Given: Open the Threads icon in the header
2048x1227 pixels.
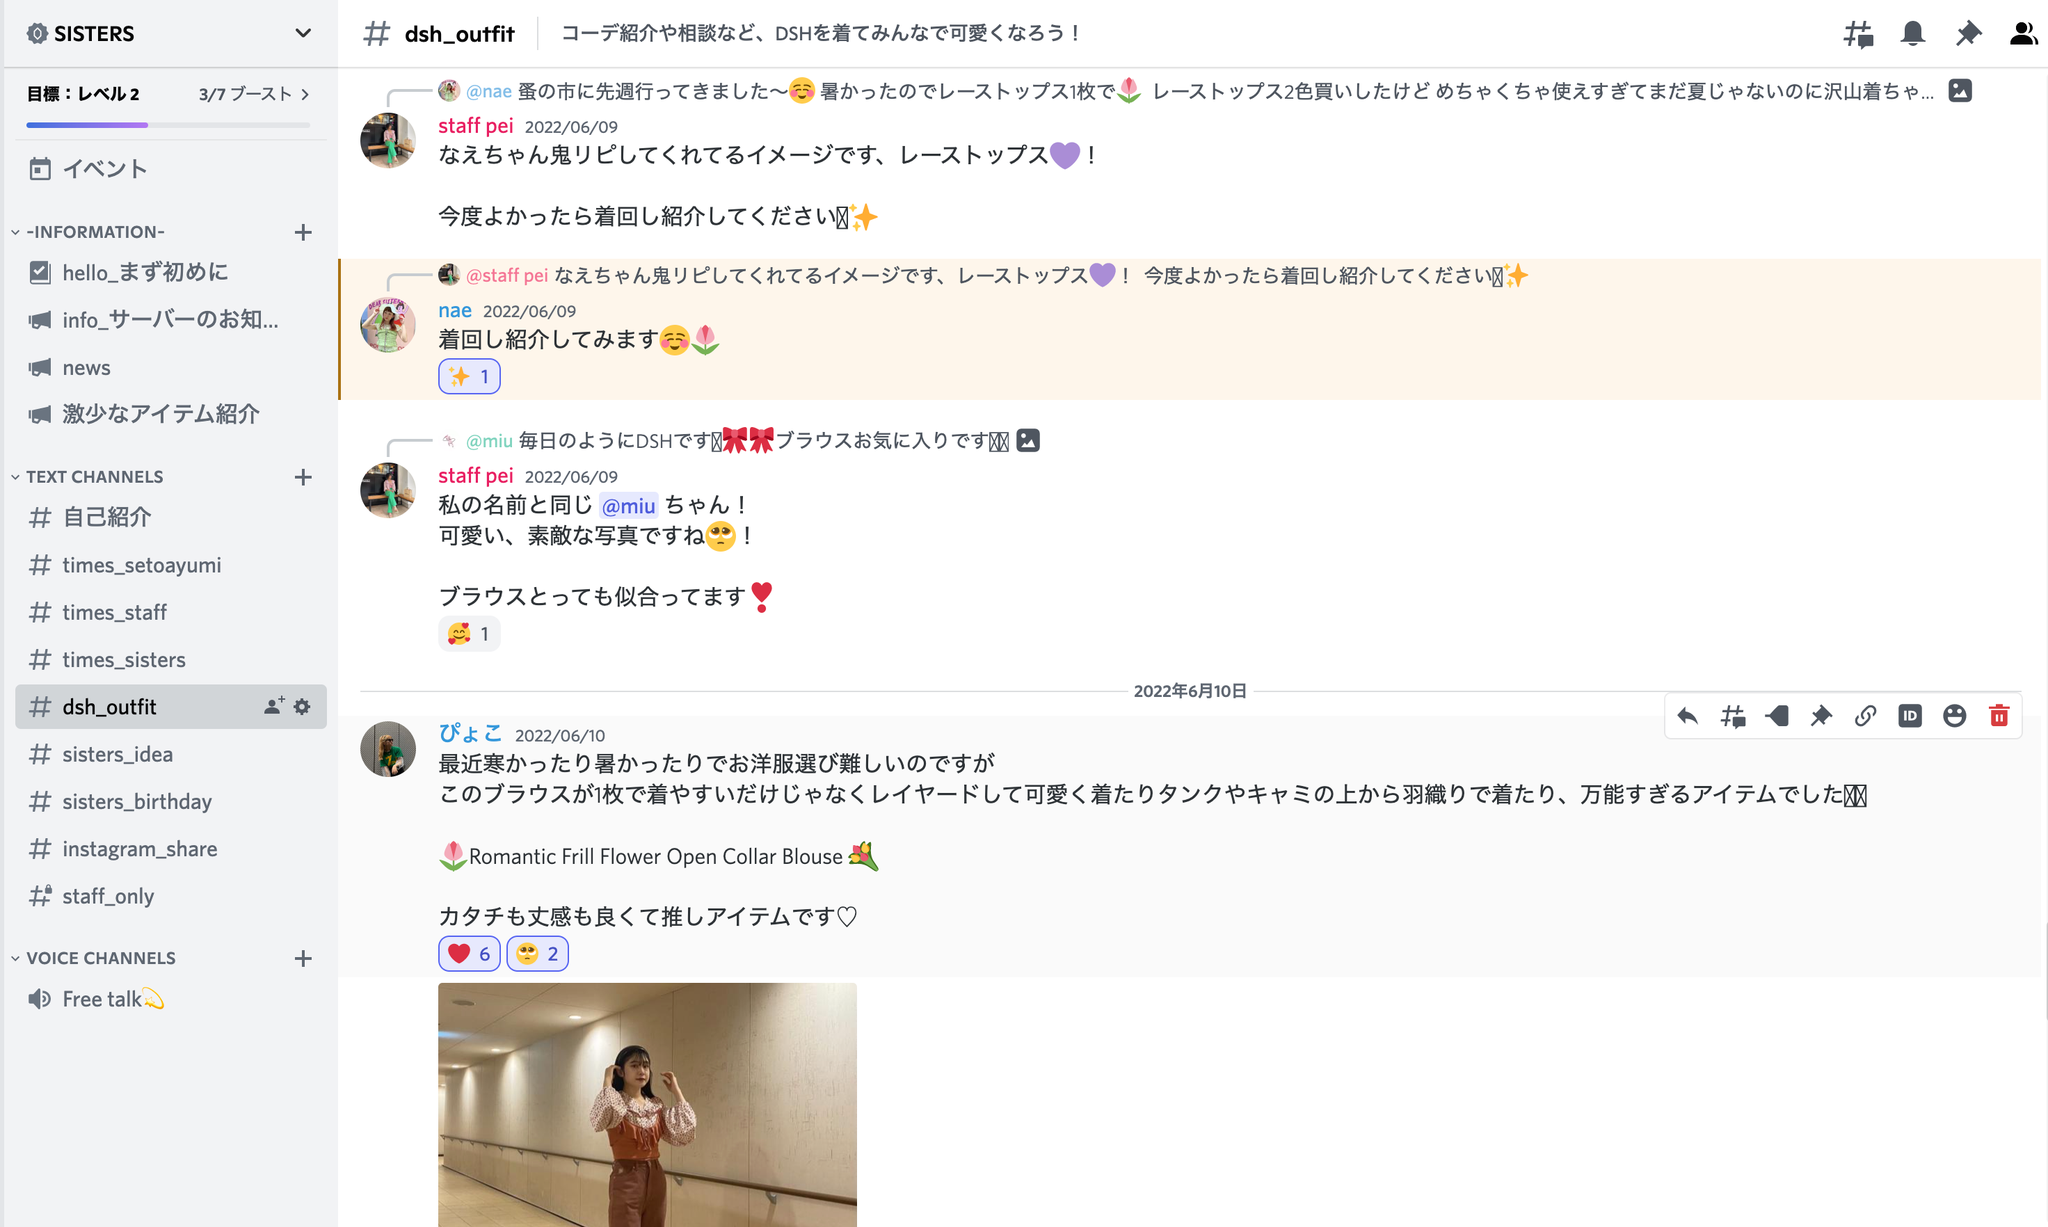Looking at the screenshot, I should [x=1858, y=34].
